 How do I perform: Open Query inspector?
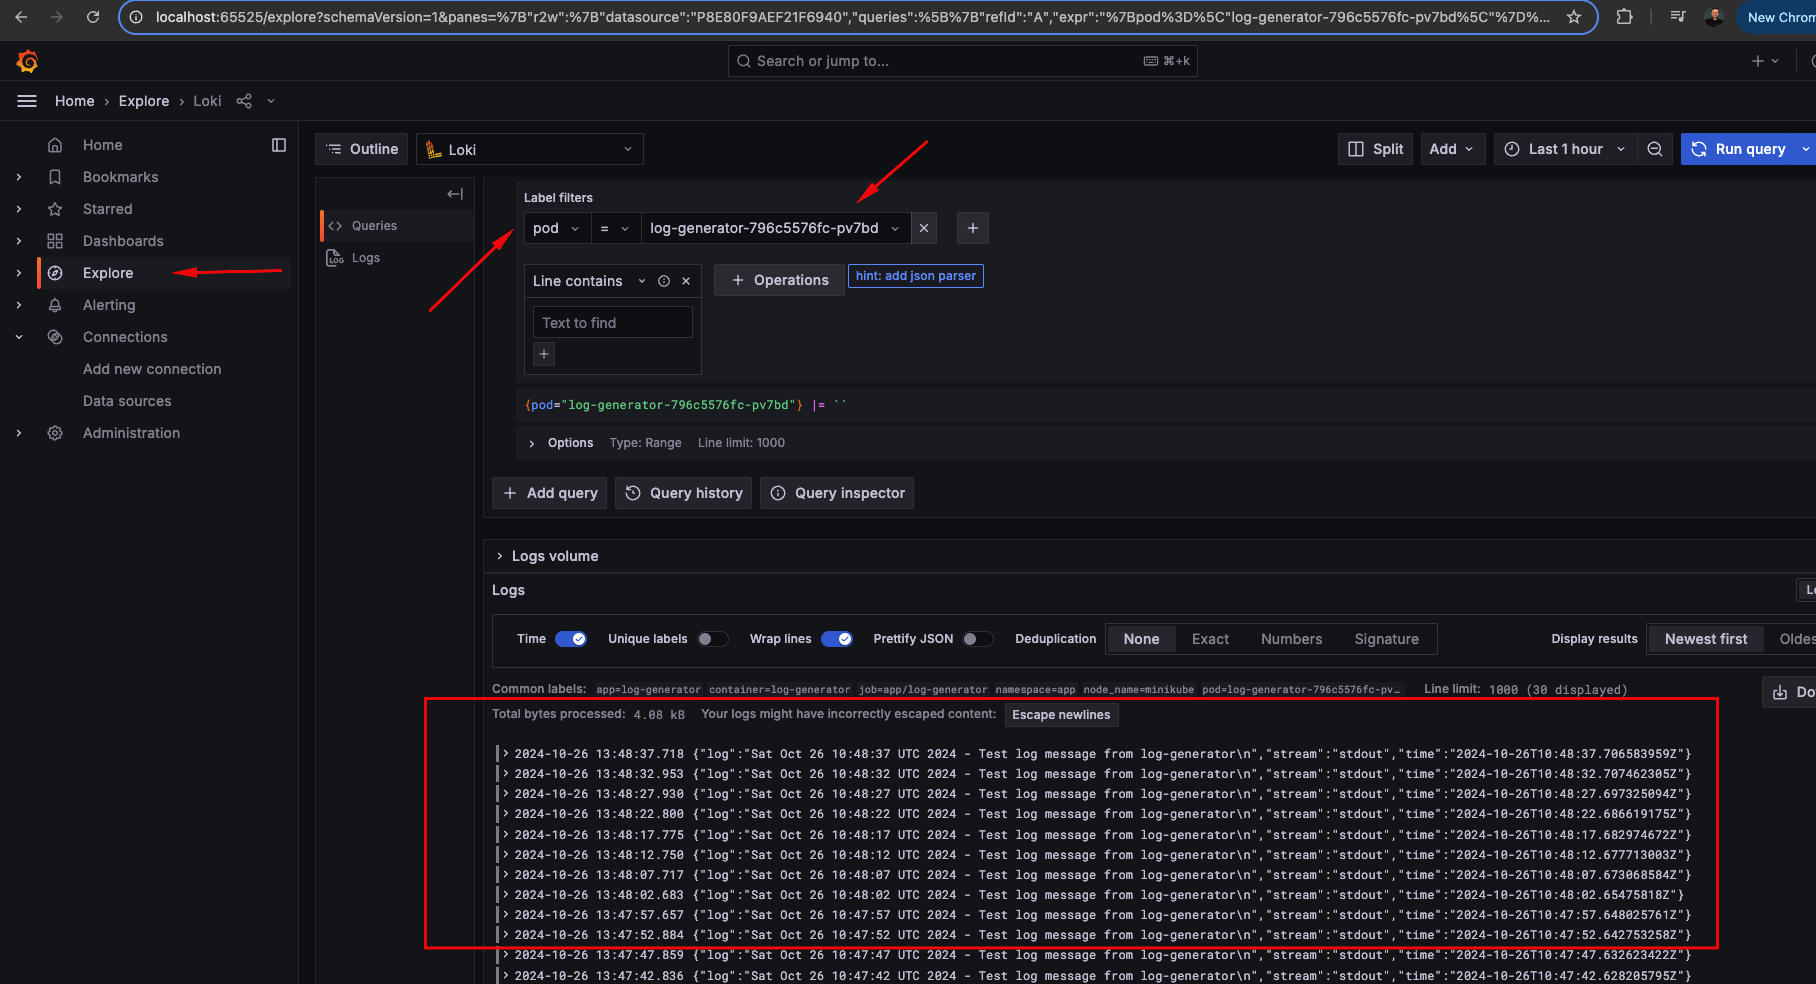837,493
